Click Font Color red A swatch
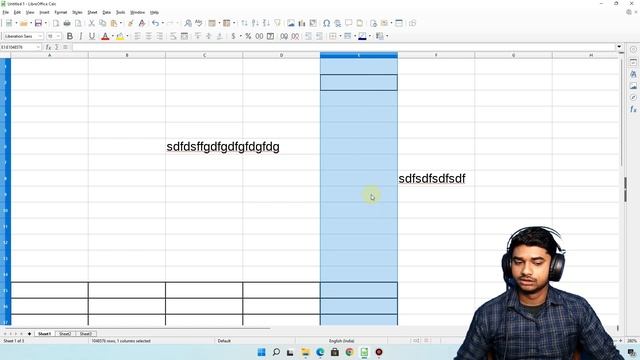This screenshot has width=640, height=360. (105, 36)
